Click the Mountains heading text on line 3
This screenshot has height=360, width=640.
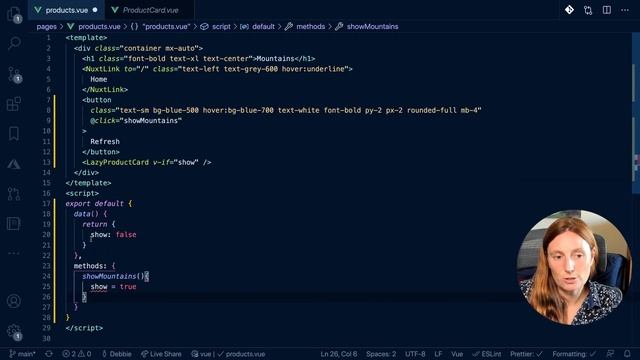tap(275, 58)
